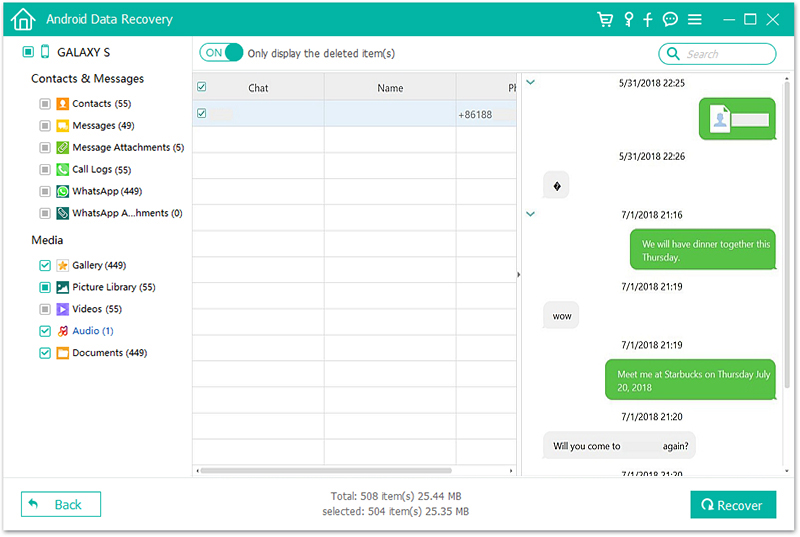Open the feedback chat bubble icon
Screen dimensions: 800x537
(x=670, y=19)
